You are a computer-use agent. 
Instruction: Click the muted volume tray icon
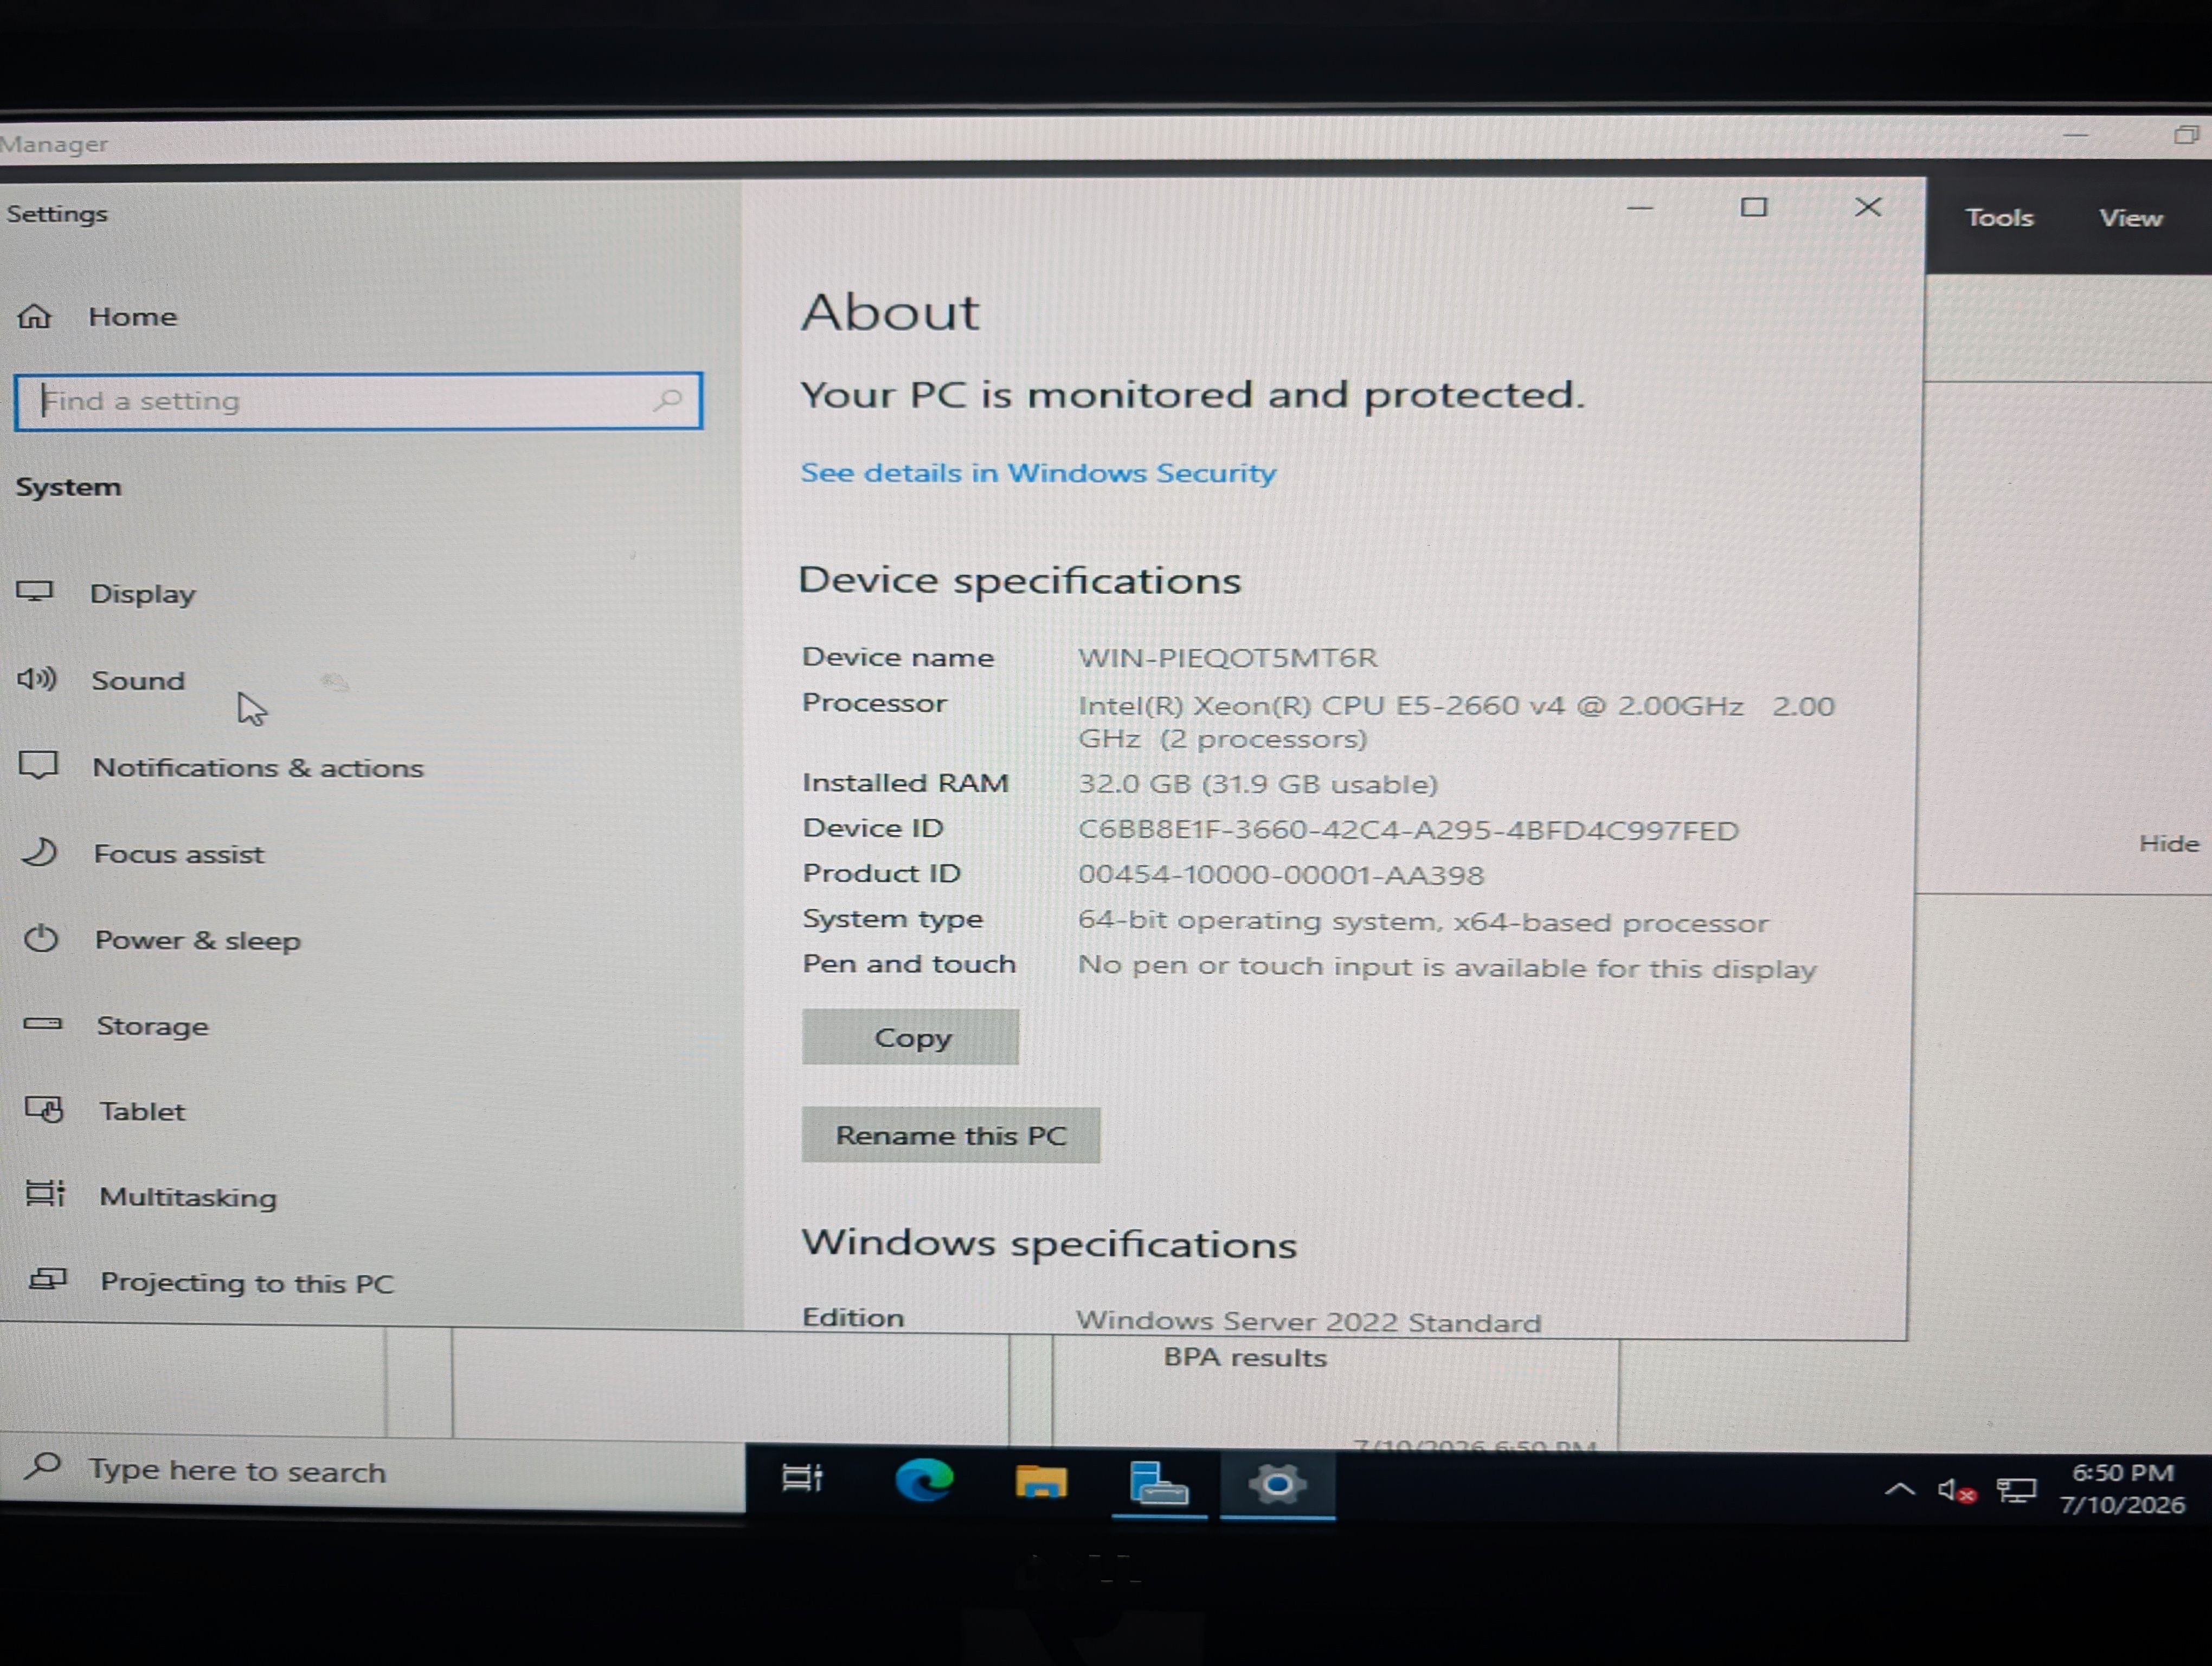(x=1956, y=1491)
